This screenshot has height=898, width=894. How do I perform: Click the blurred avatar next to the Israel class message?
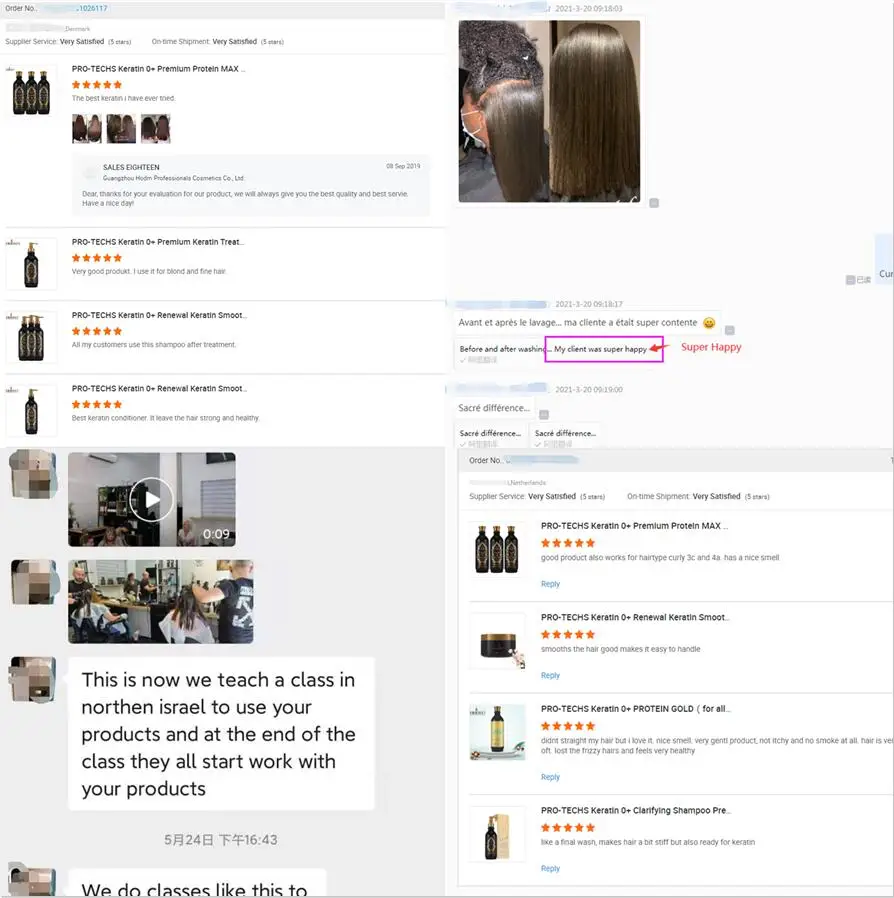click(33, 678)
